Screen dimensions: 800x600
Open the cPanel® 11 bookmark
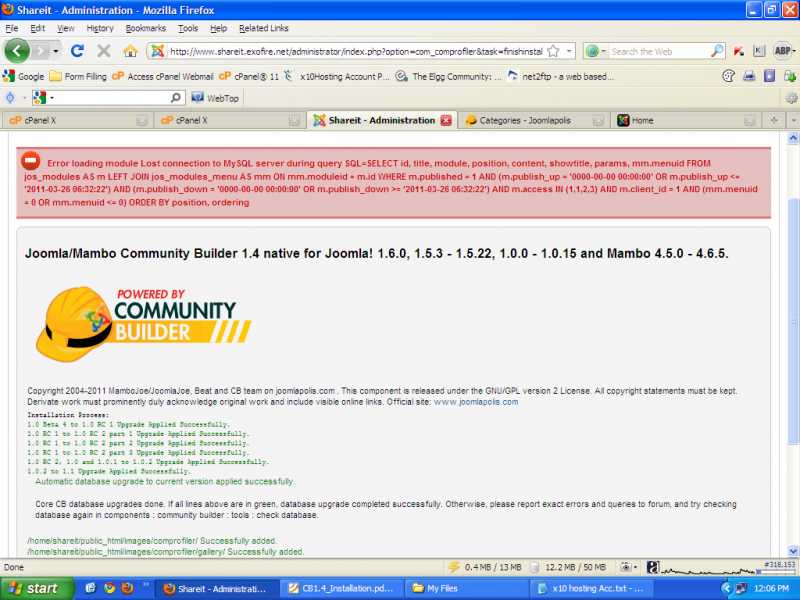(x=249, y=77)
